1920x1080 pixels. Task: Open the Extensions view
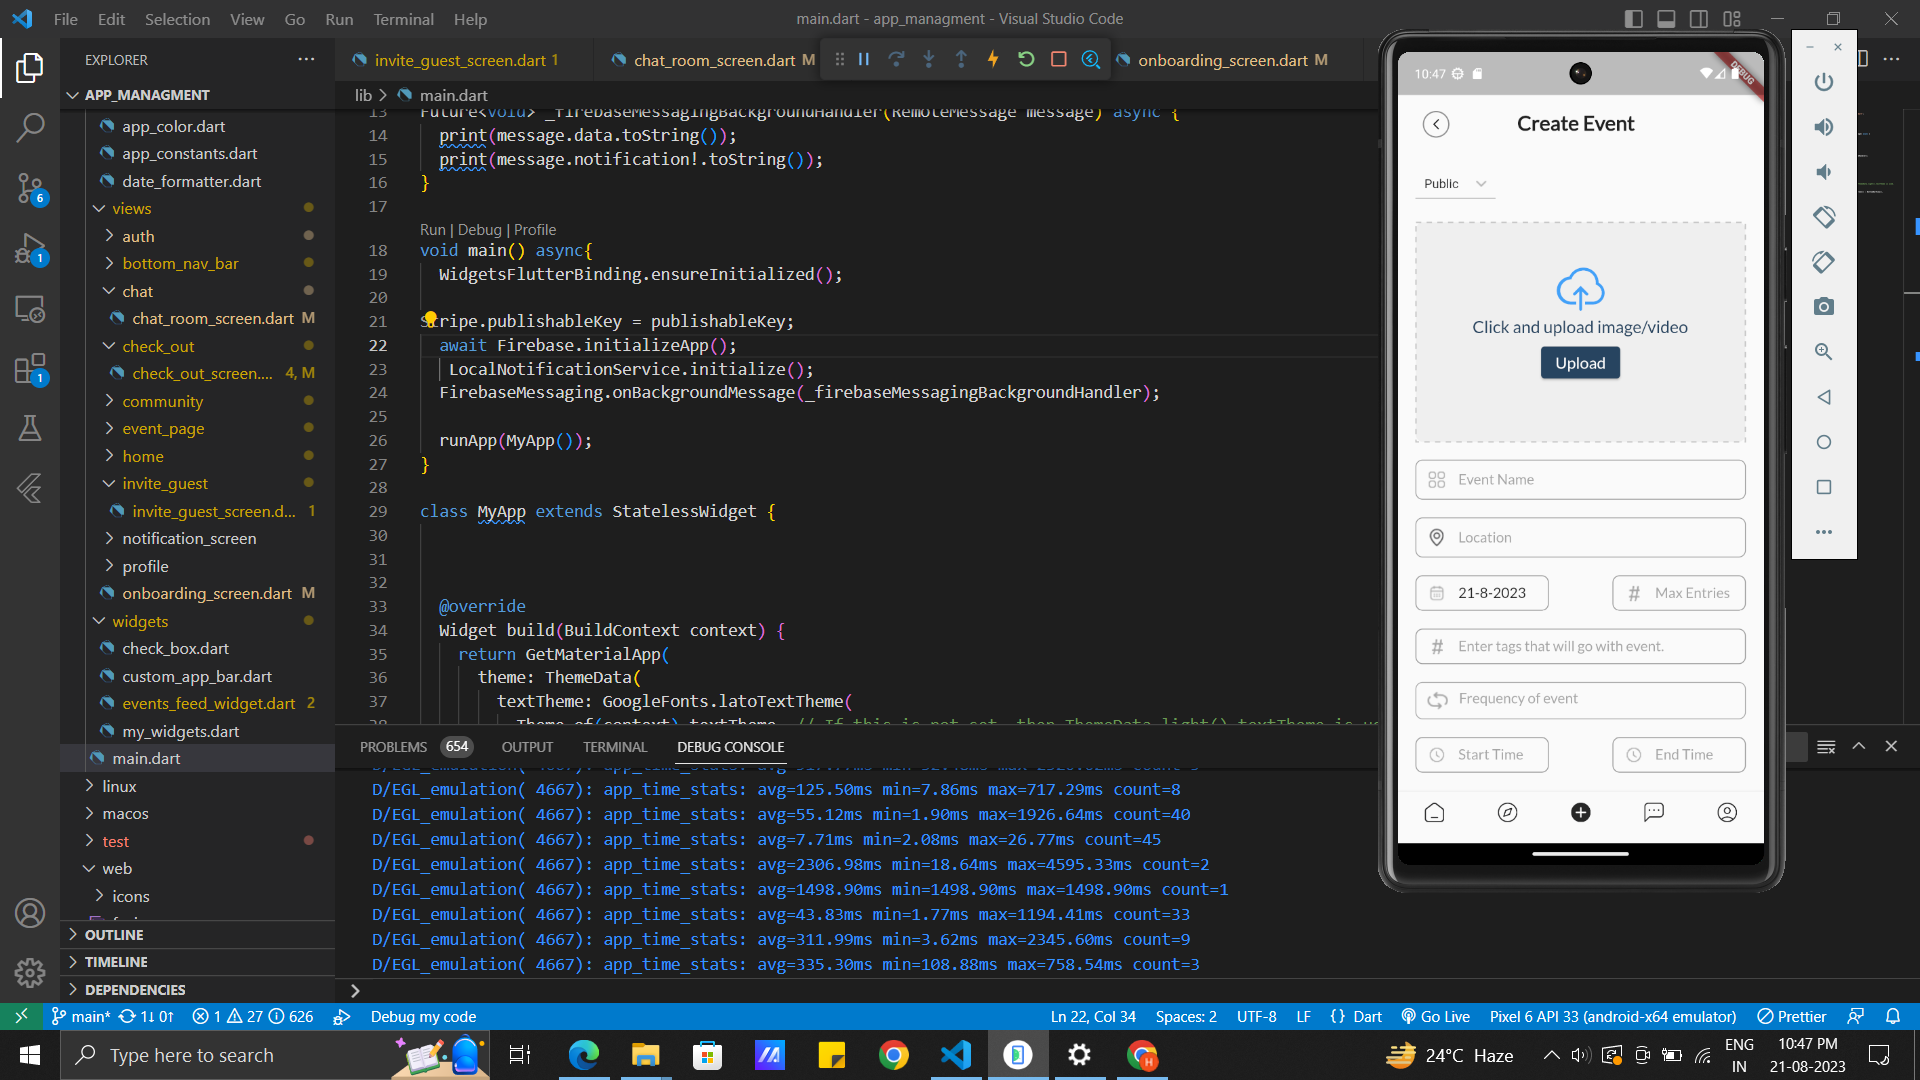(x=30, y=368)
